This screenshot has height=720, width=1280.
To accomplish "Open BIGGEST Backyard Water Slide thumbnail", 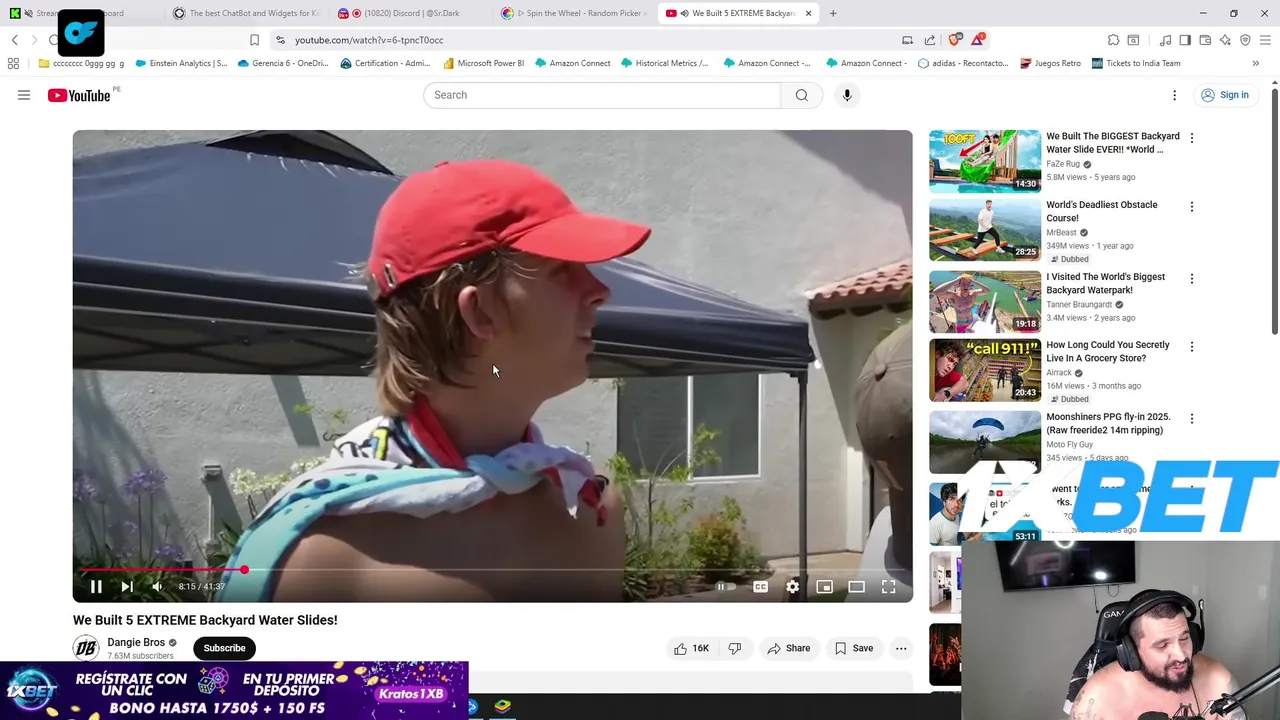I will [x=985, y=161].
